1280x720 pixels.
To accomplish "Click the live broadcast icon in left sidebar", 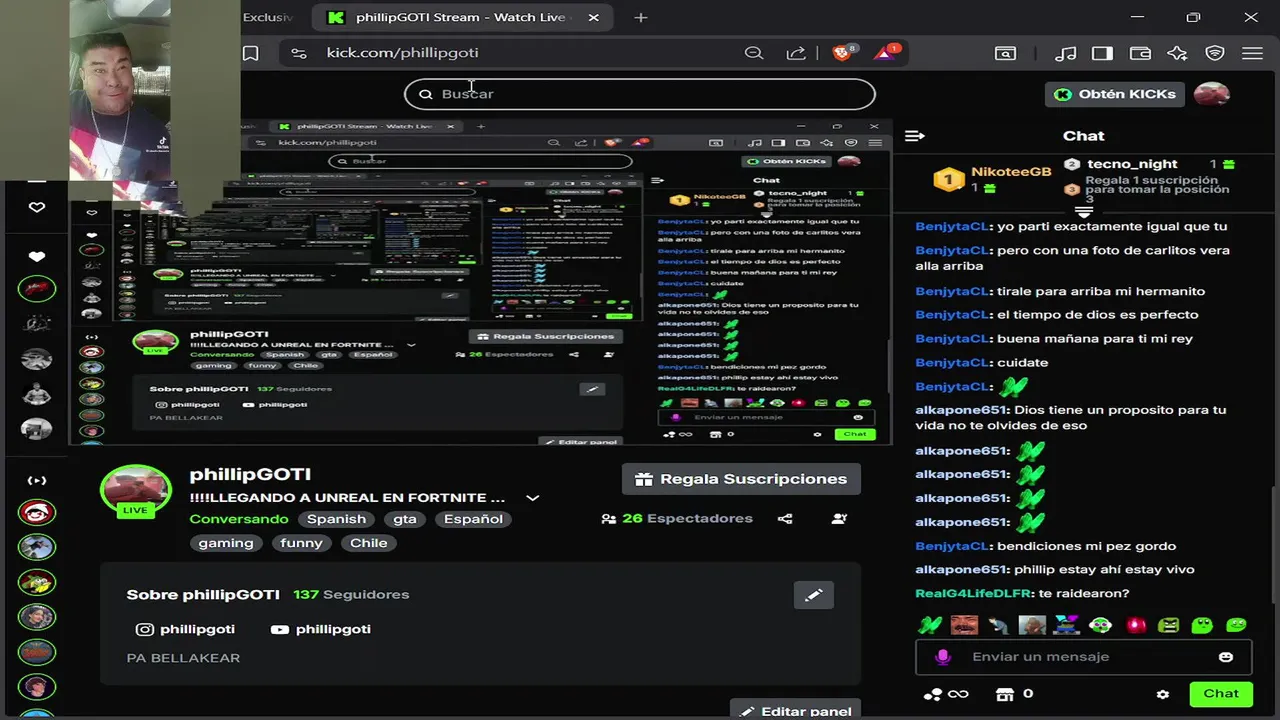I will point(37,481).
